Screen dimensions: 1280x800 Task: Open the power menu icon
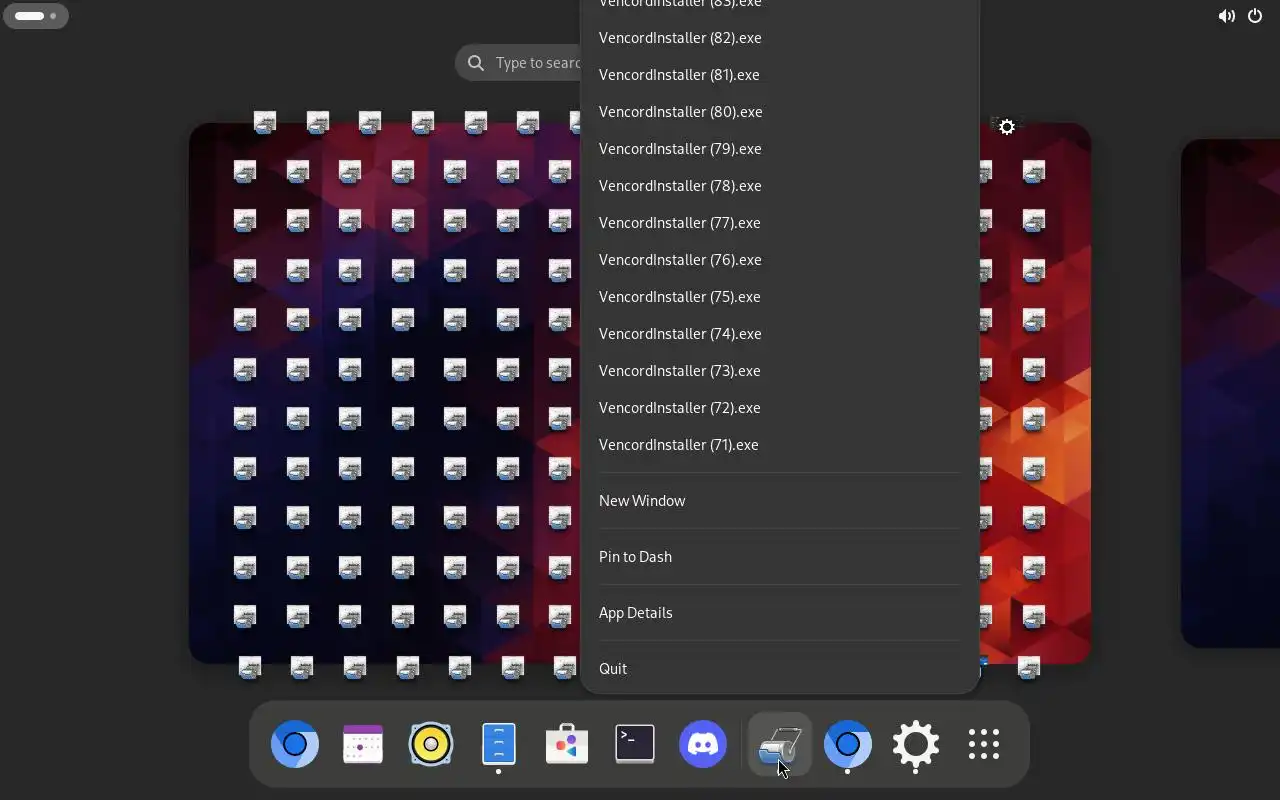(1255, 16)
